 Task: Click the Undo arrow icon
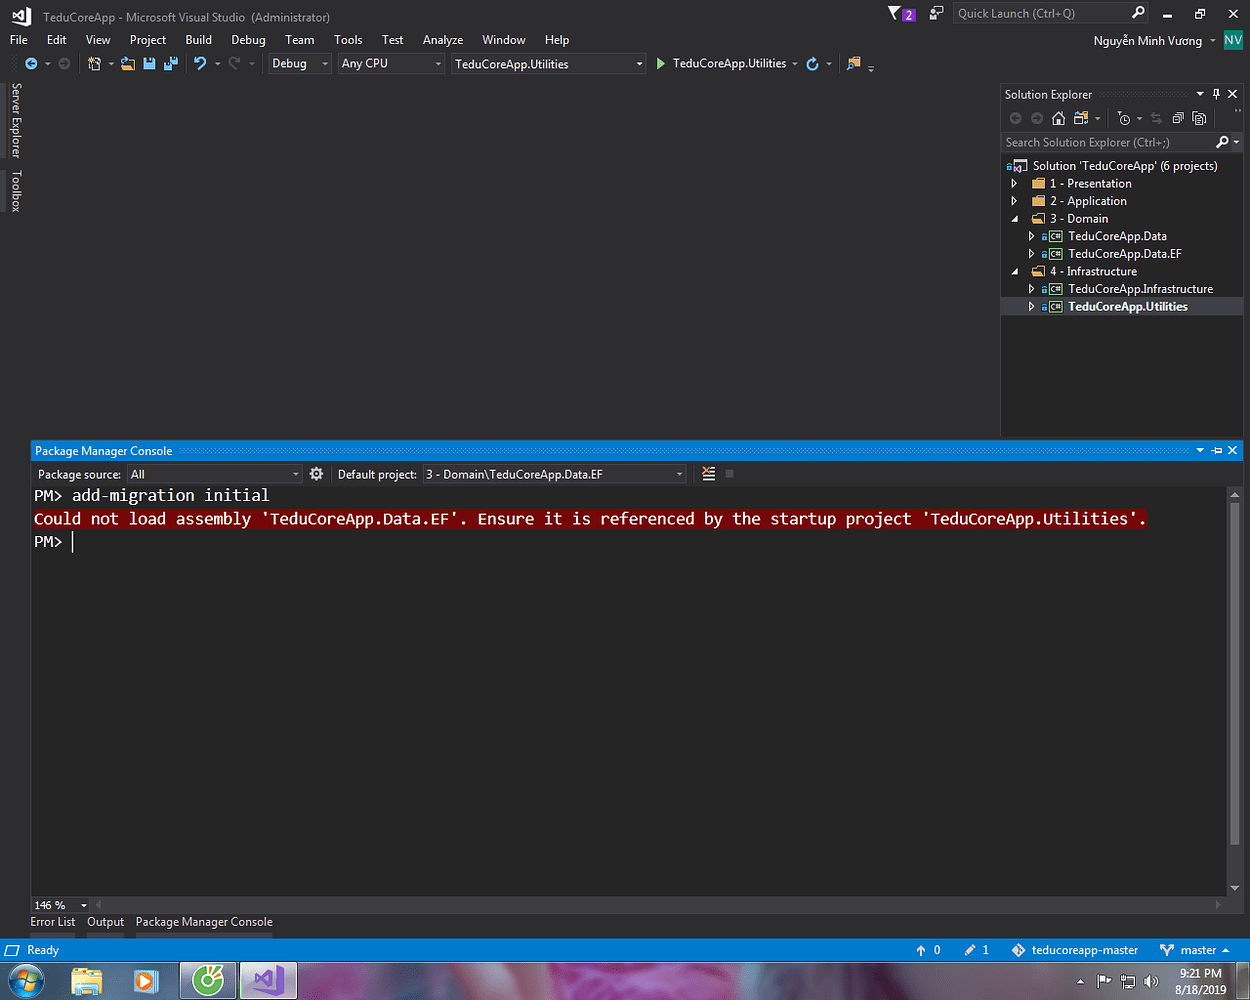[x=200, y=64]
